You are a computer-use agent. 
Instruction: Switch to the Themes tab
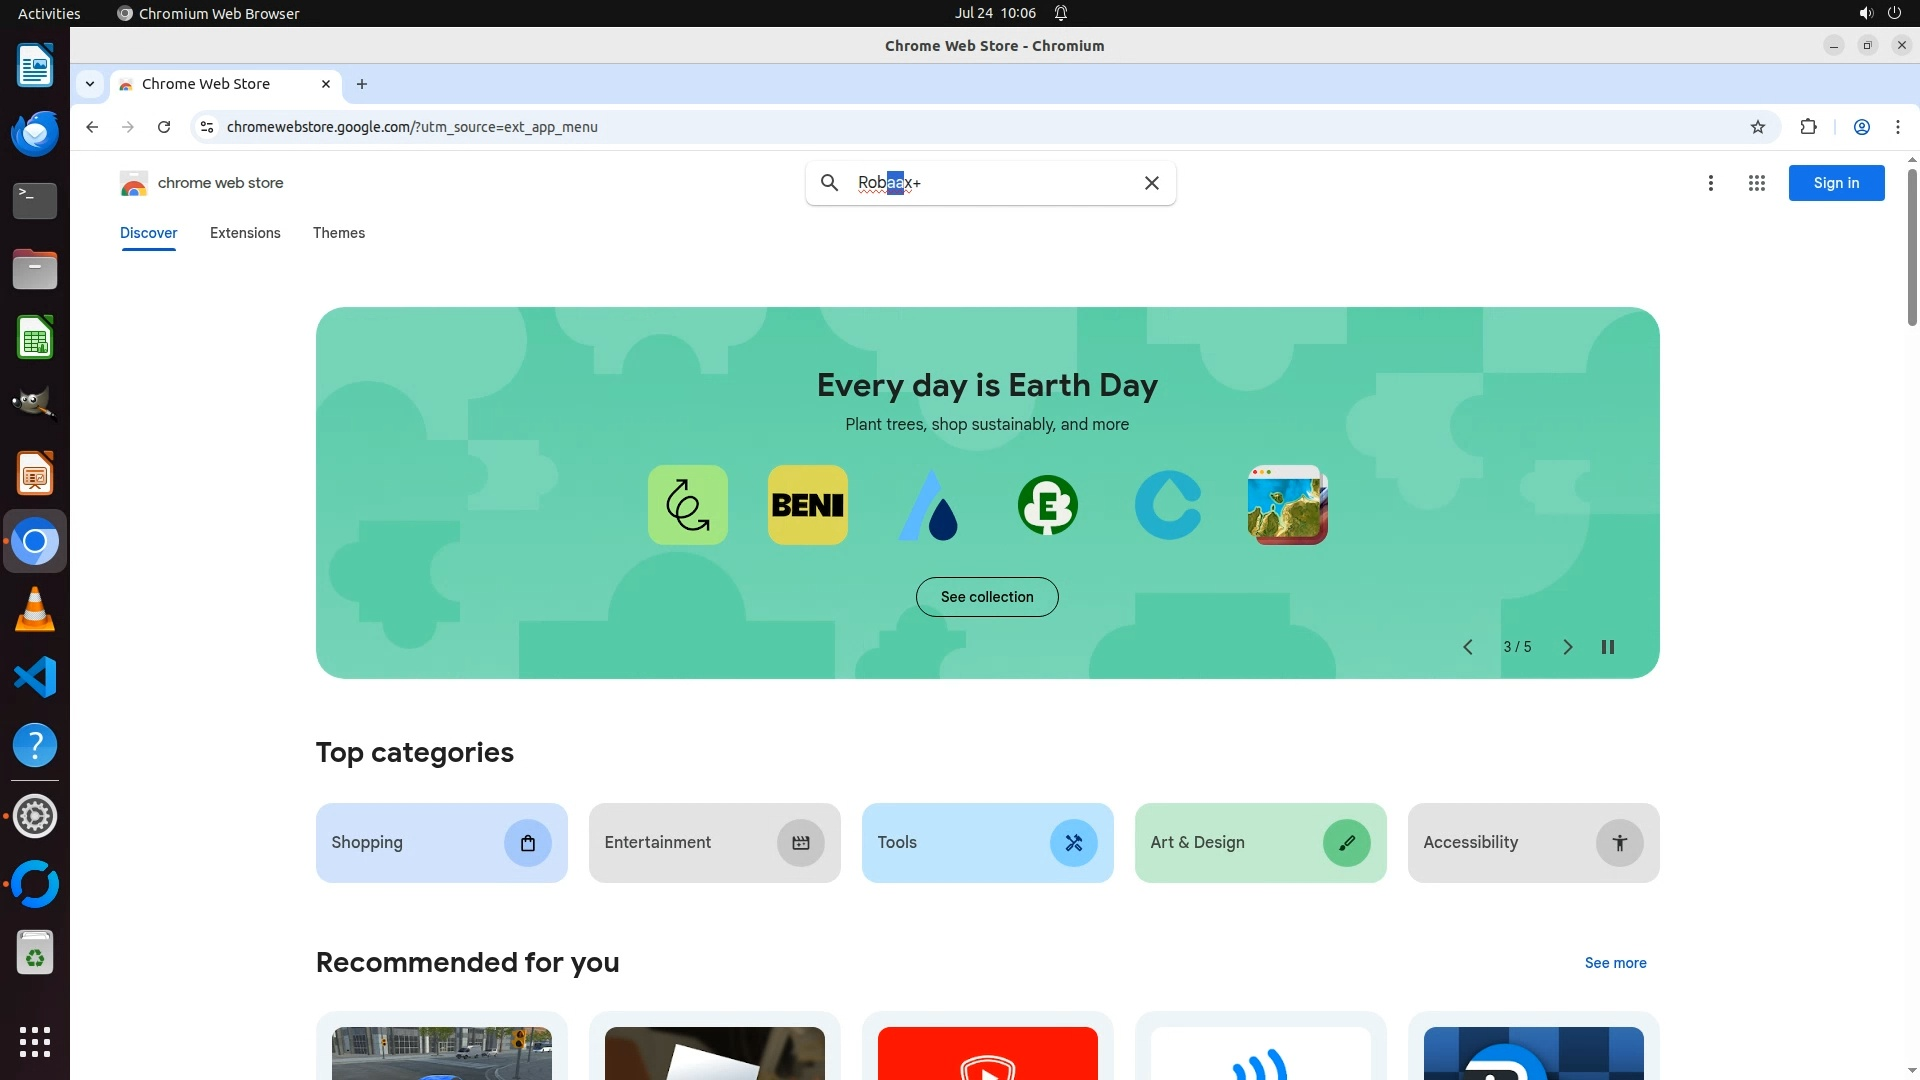(338, 233)
